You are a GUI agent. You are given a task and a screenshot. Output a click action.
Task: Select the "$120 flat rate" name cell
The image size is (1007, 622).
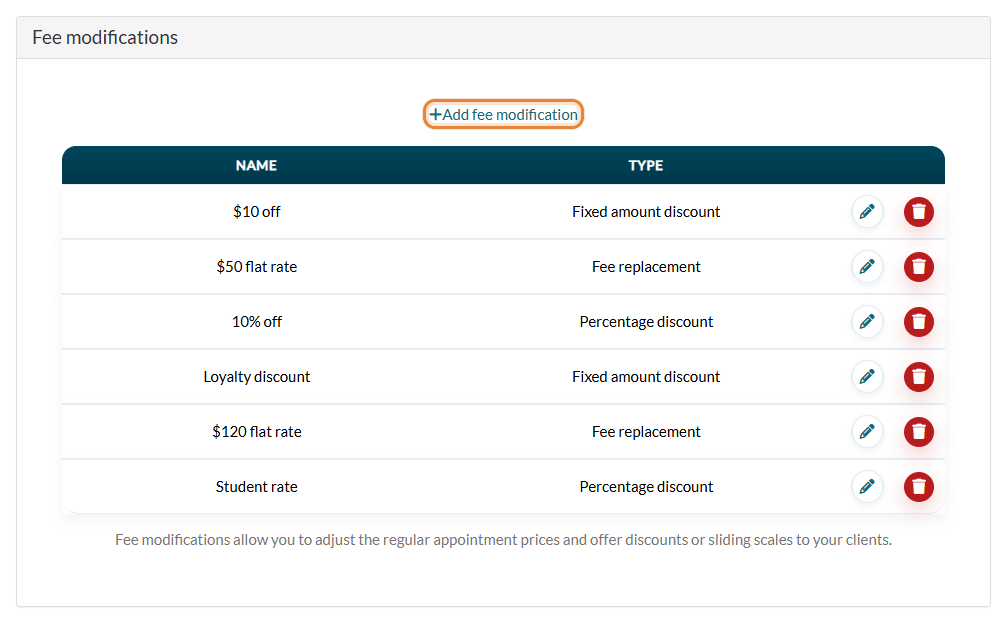[257, 431]
